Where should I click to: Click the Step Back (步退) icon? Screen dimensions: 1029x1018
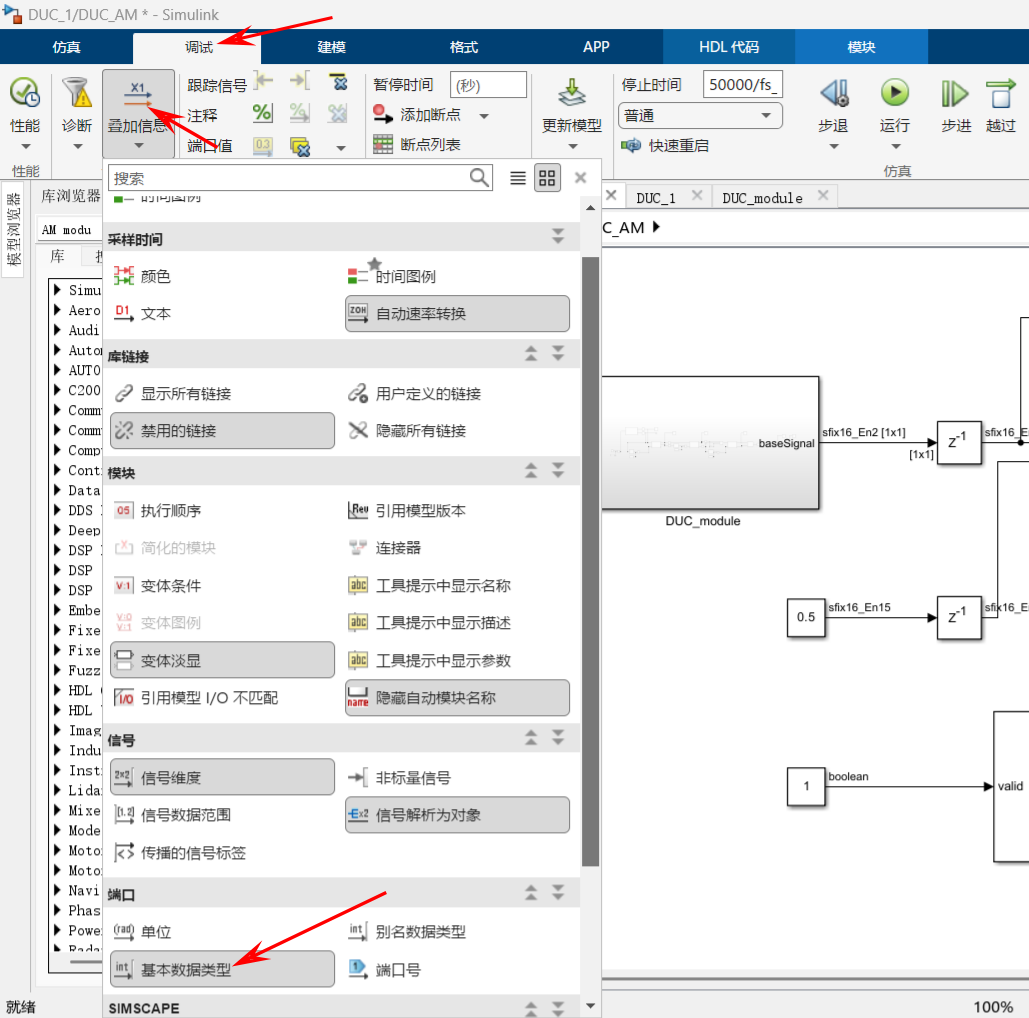pos(833,94)
